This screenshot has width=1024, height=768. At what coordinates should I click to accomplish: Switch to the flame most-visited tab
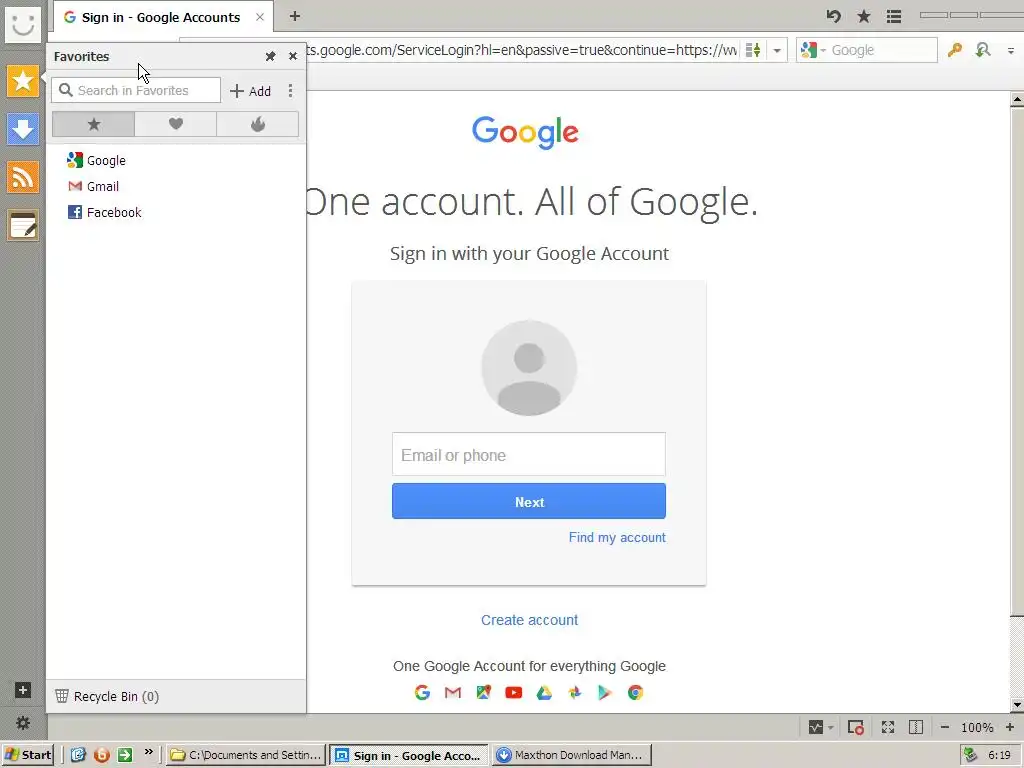(258, 124)
